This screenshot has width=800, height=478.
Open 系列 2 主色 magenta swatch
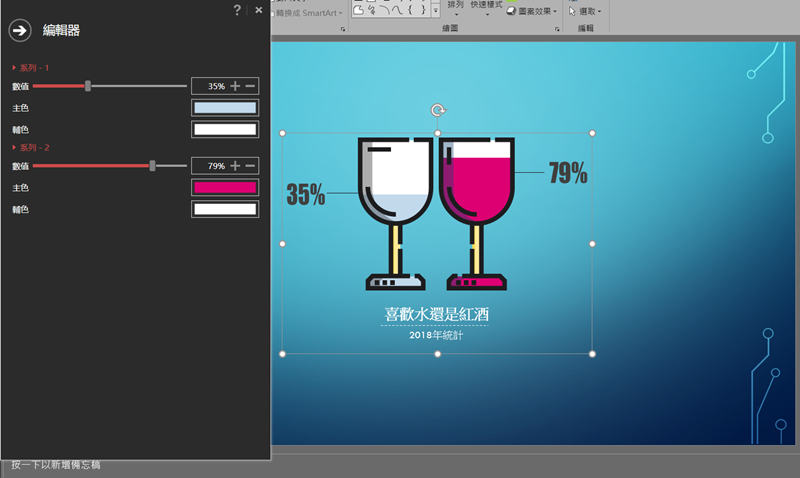[225, 187]
